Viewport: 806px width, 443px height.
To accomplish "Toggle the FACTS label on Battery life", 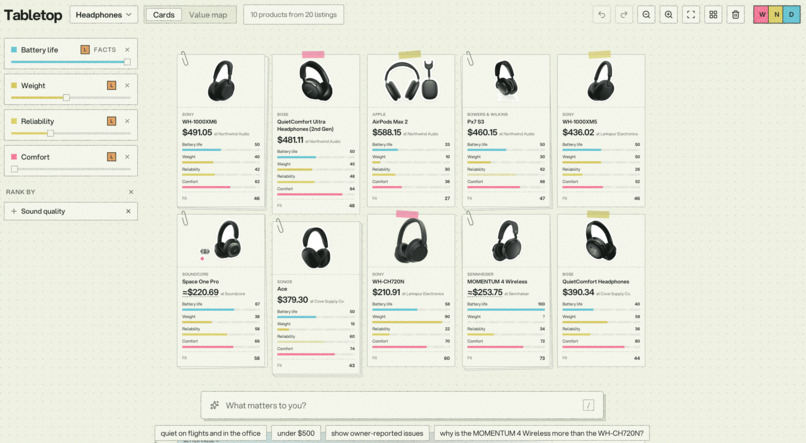I will tap(105, 50).
